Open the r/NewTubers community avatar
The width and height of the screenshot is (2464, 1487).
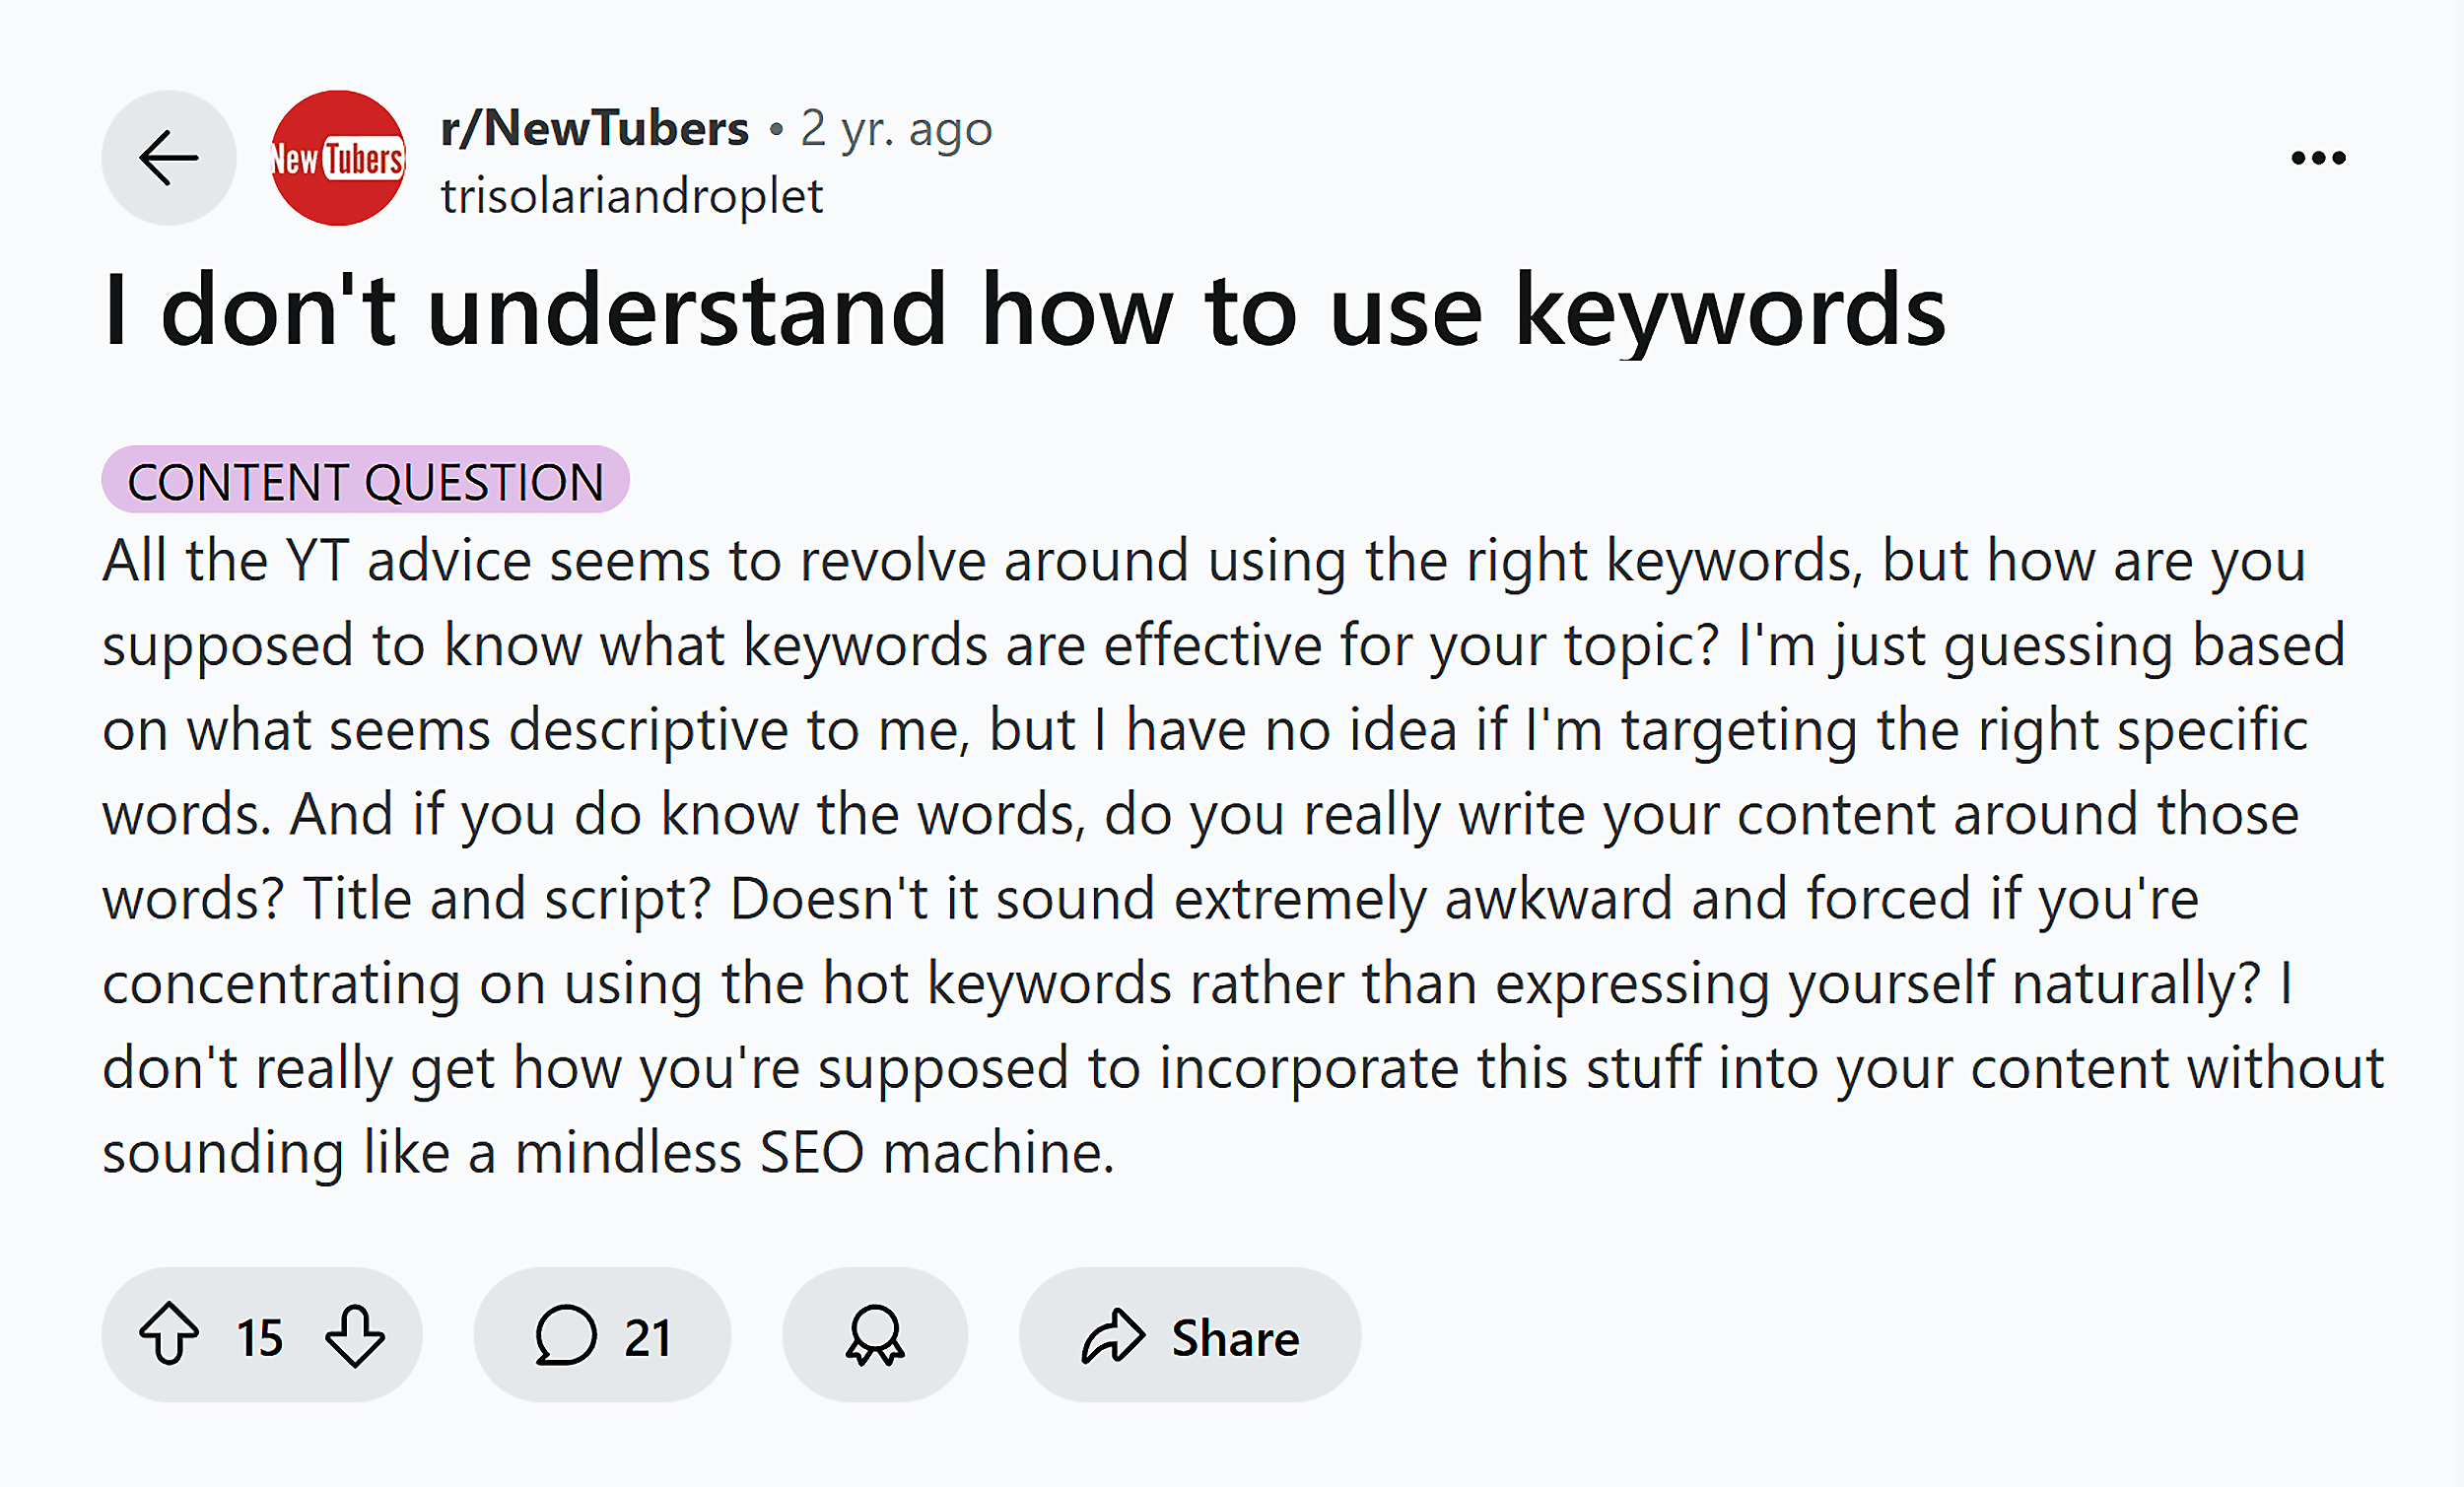[337, 157]
